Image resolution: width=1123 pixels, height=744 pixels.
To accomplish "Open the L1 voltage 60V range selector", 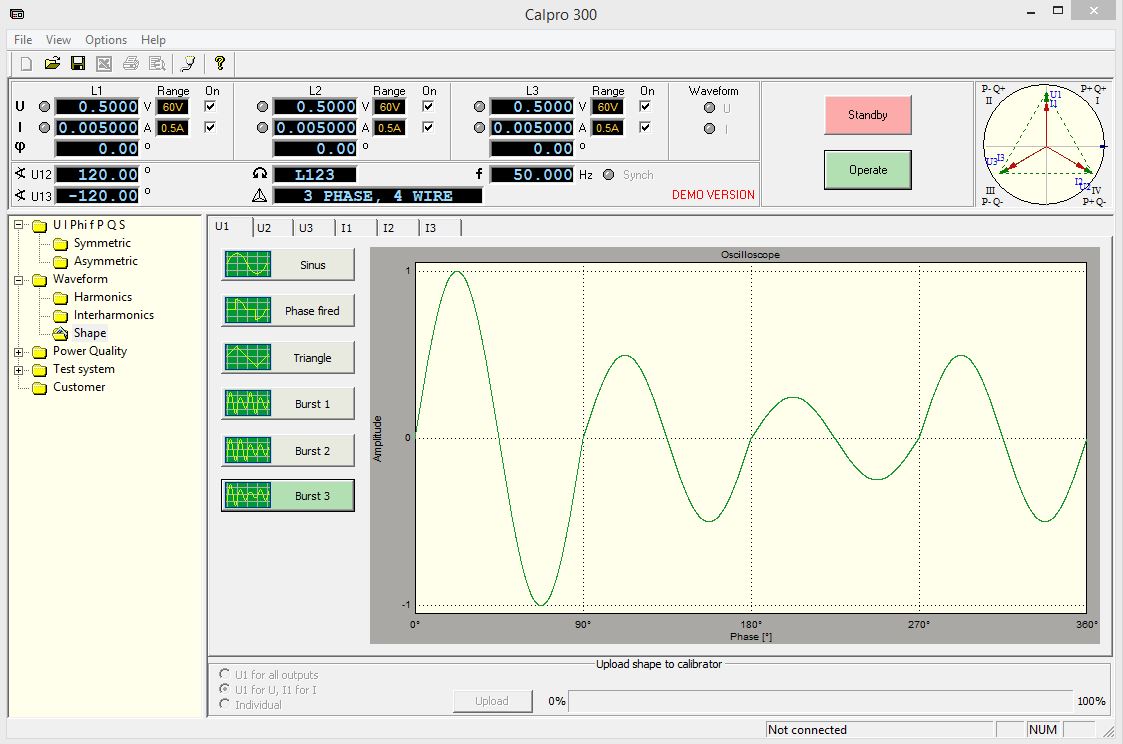I will (173, 107).
